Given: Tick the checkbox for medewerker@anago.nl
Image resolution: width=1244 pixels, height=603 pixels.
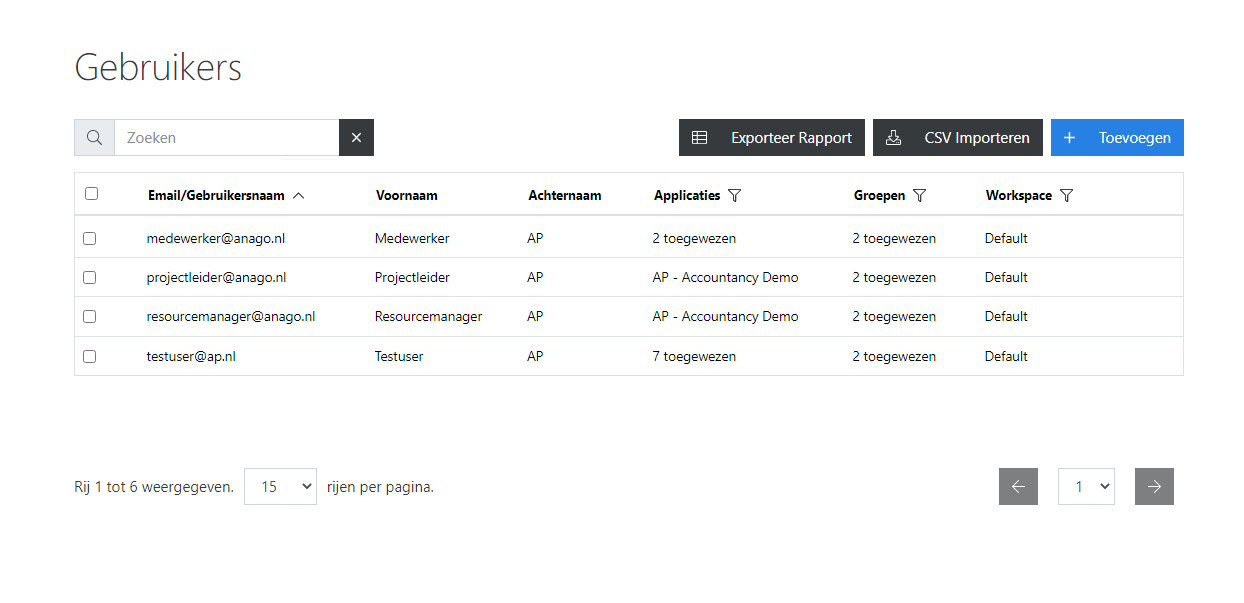Looking at the screenshot, I should point(90,239).
